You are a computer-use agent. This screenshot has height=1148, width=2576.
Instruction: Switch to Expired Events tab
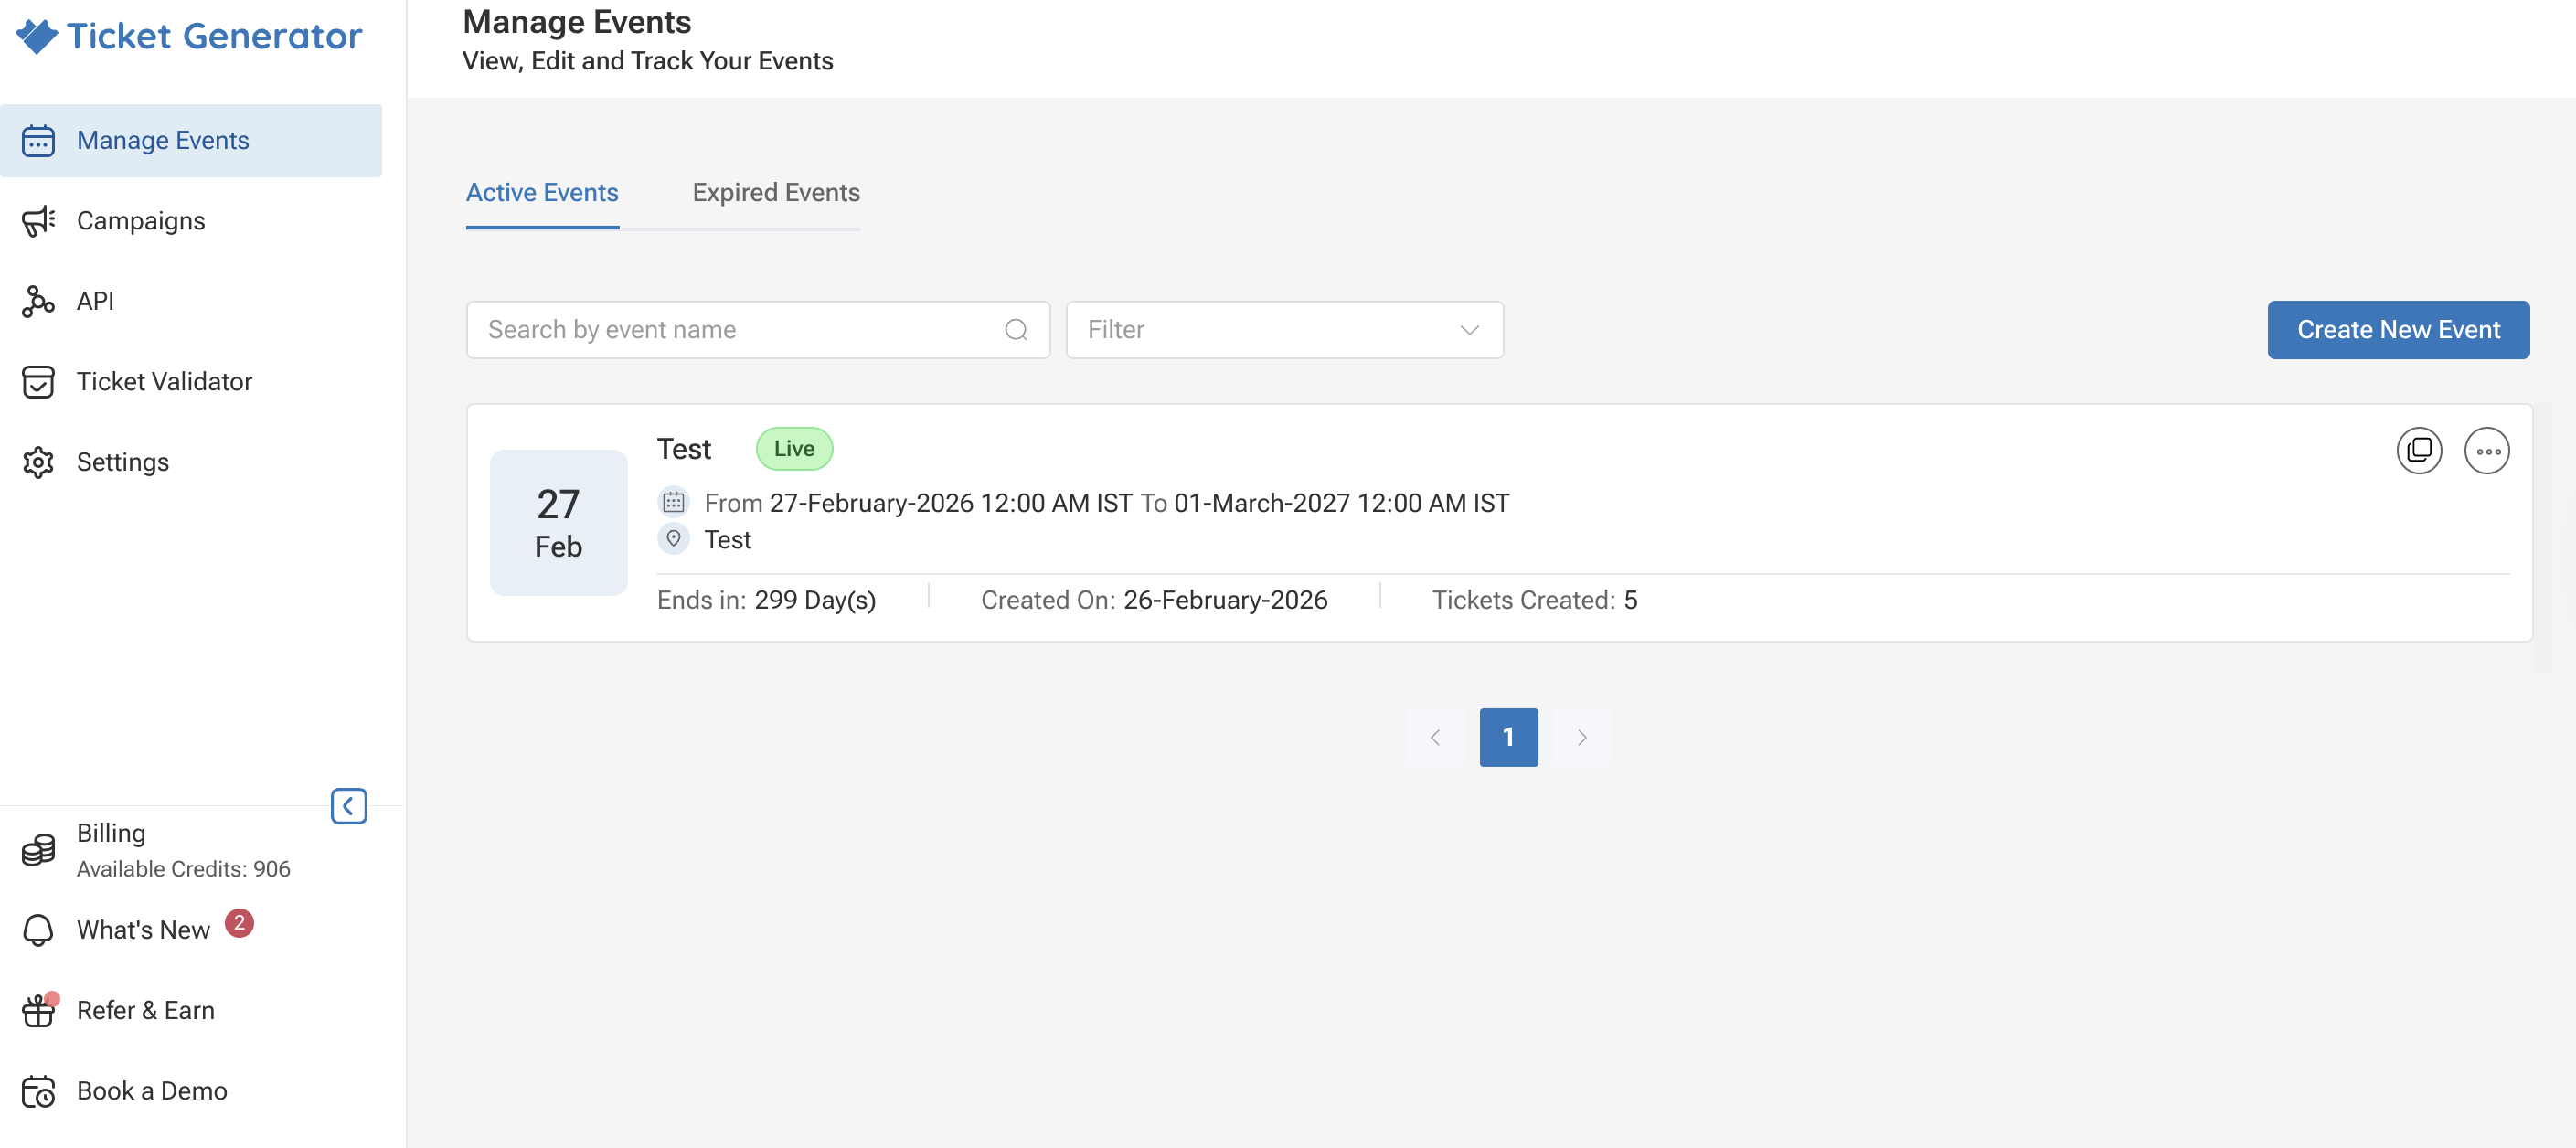click(x=776, y=192)
